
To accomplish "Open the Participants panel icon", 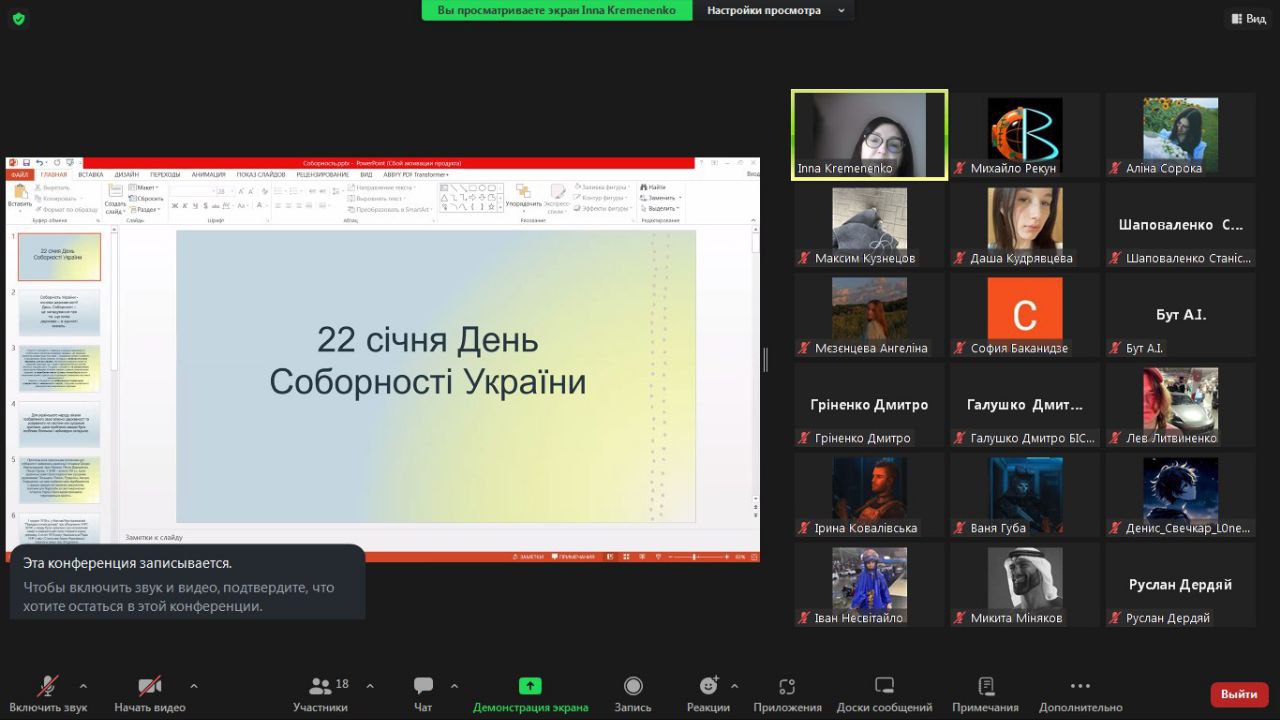I will (x=321, y=686).
